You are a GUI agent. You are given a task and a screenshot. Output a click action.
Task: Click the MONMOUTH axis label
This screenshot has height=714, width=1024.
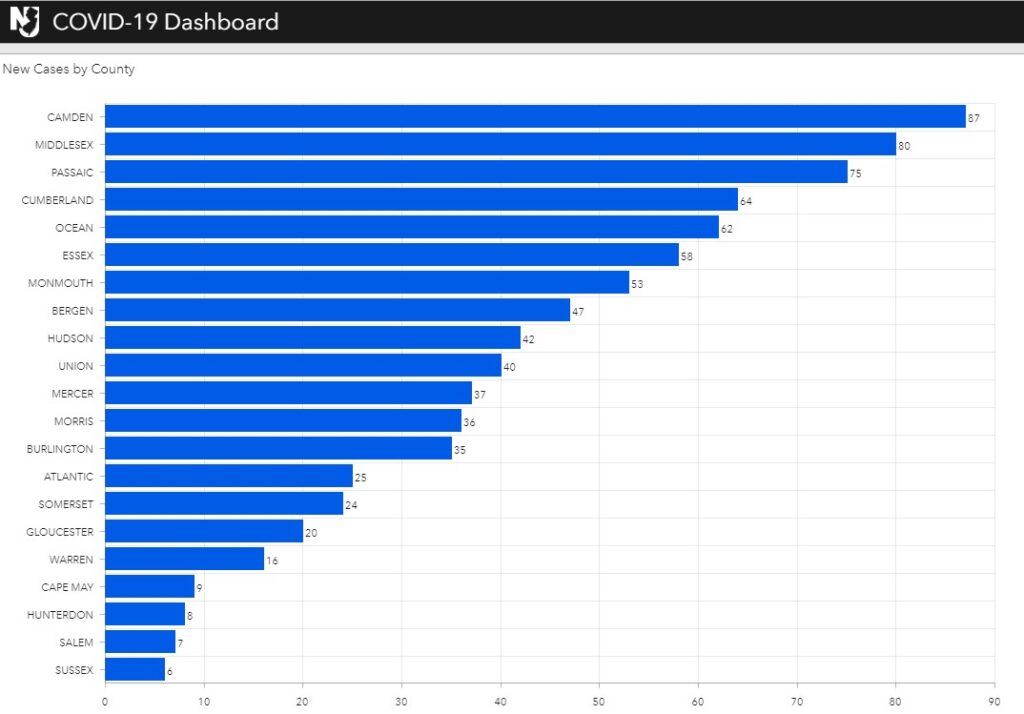61,283
